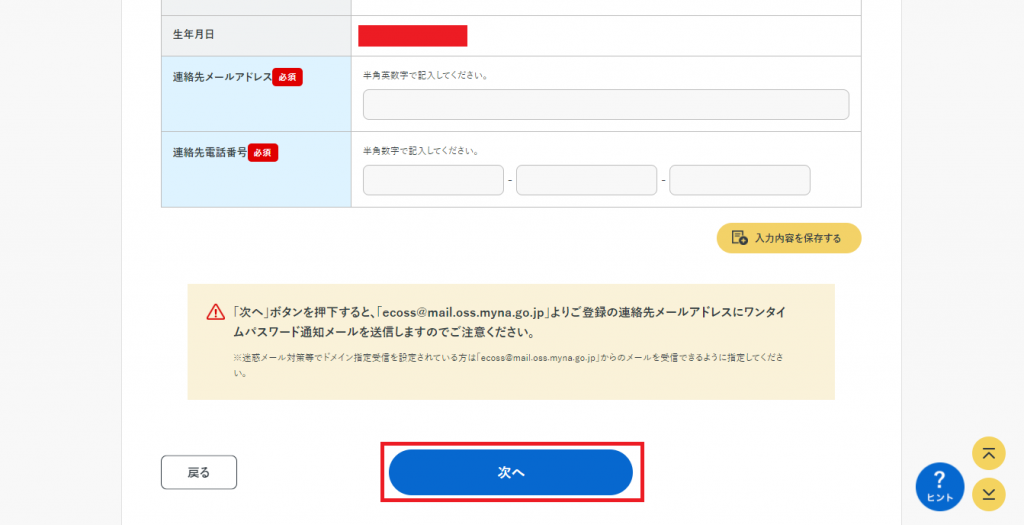
Task: Select the last phone number box
Action: (740, 180)
